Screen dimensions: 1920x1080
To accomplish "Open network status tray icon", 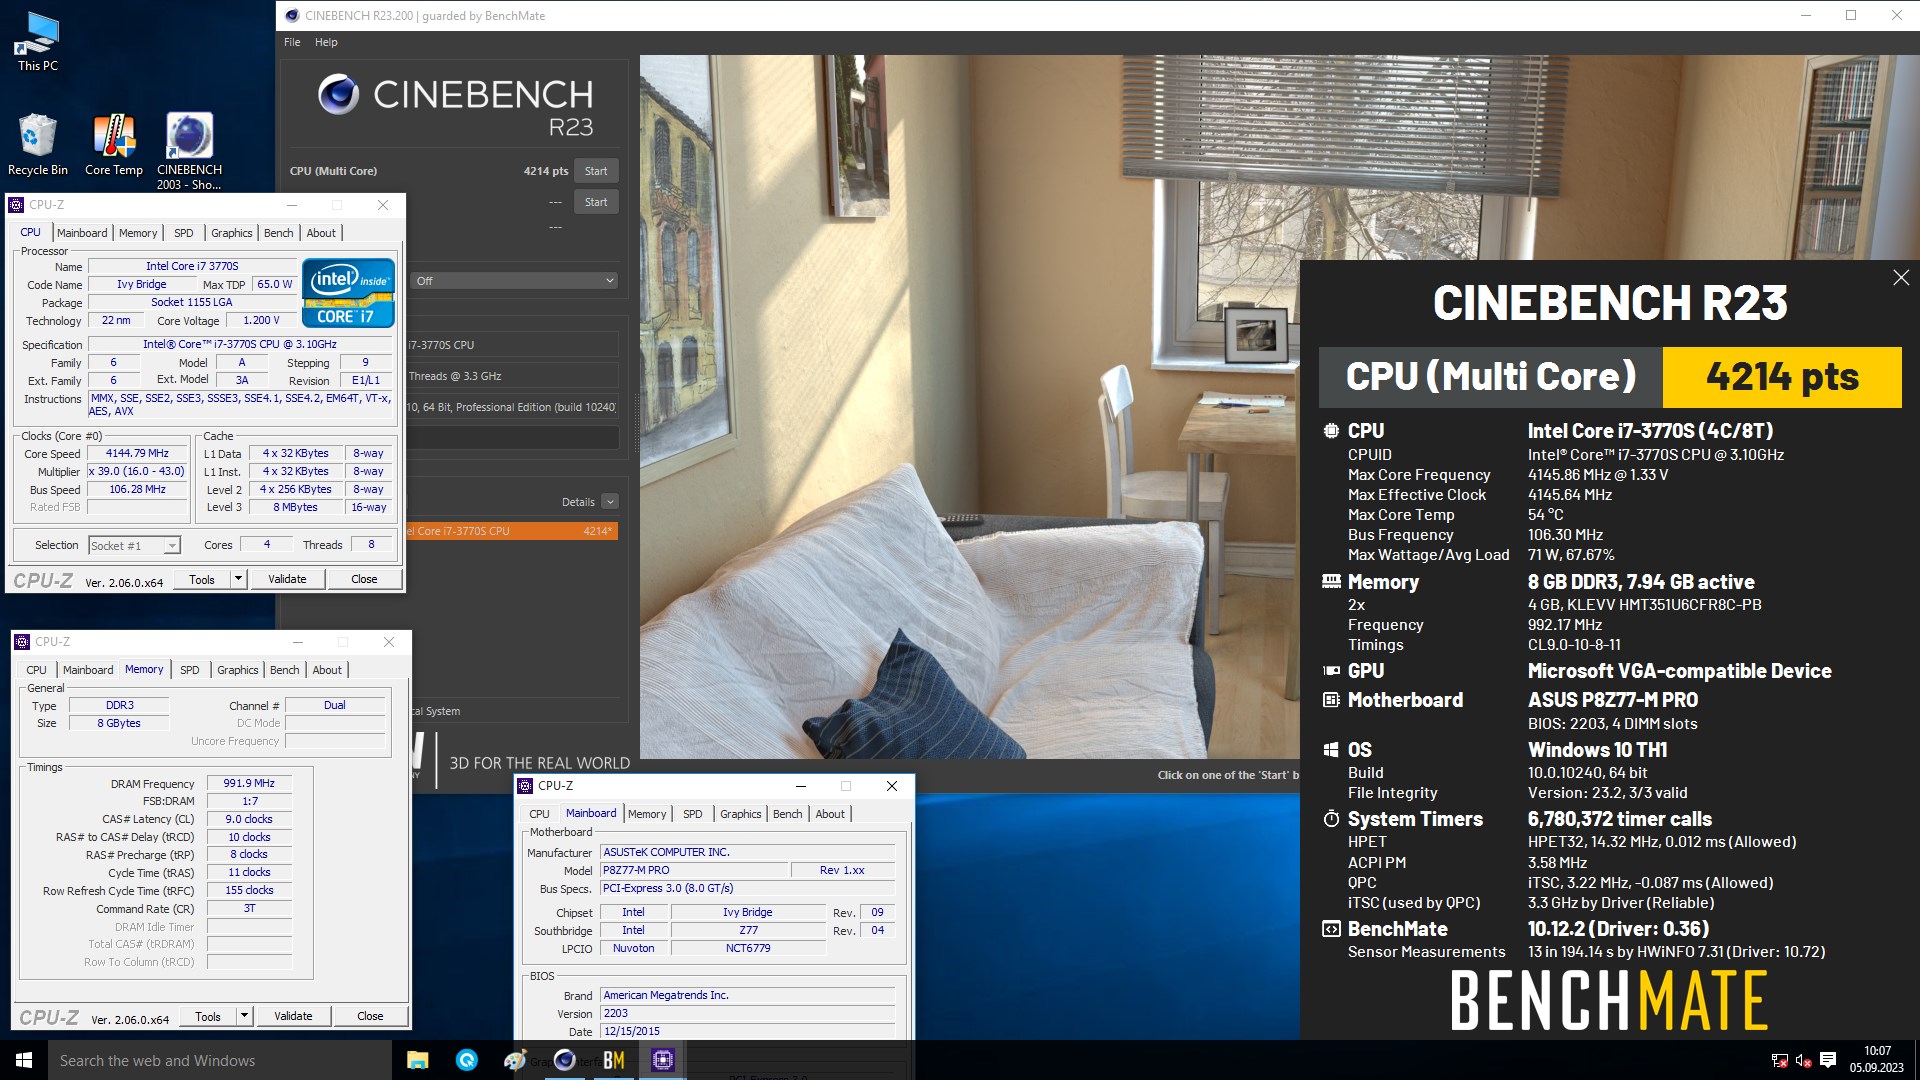I will [1780, 1061].
